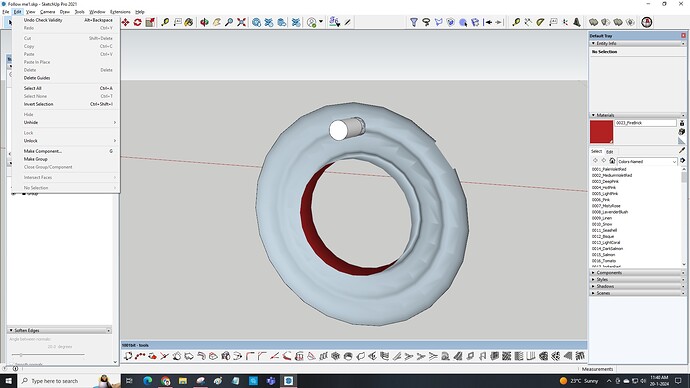690x388 pixels.
Task: Select the Move tool in top toolbar
Action: click(x=125, y=22)
